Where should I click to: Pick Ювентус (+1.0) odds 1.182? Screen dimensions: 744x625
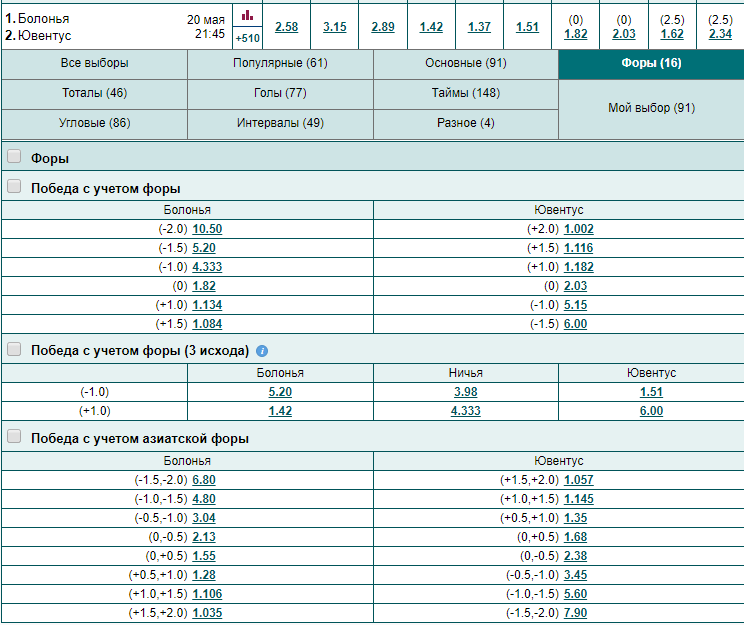pyautogui.click(x=578, y=267)
